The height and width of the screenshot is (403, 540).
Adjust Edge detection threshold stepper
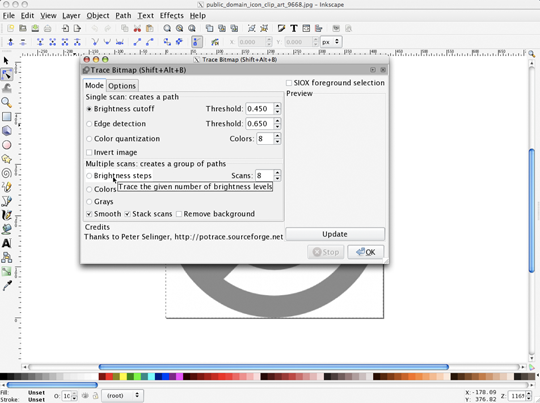[277, 124]
